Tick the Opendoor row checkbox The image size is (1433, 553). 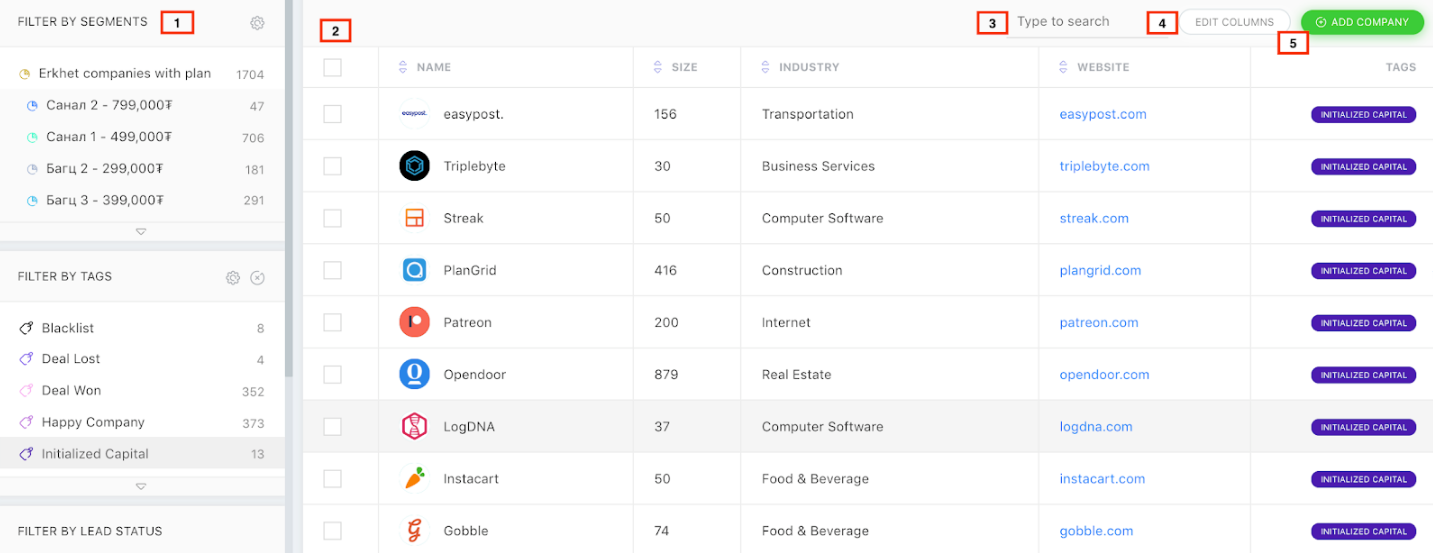pyautogui.click(x=333, y=374)
